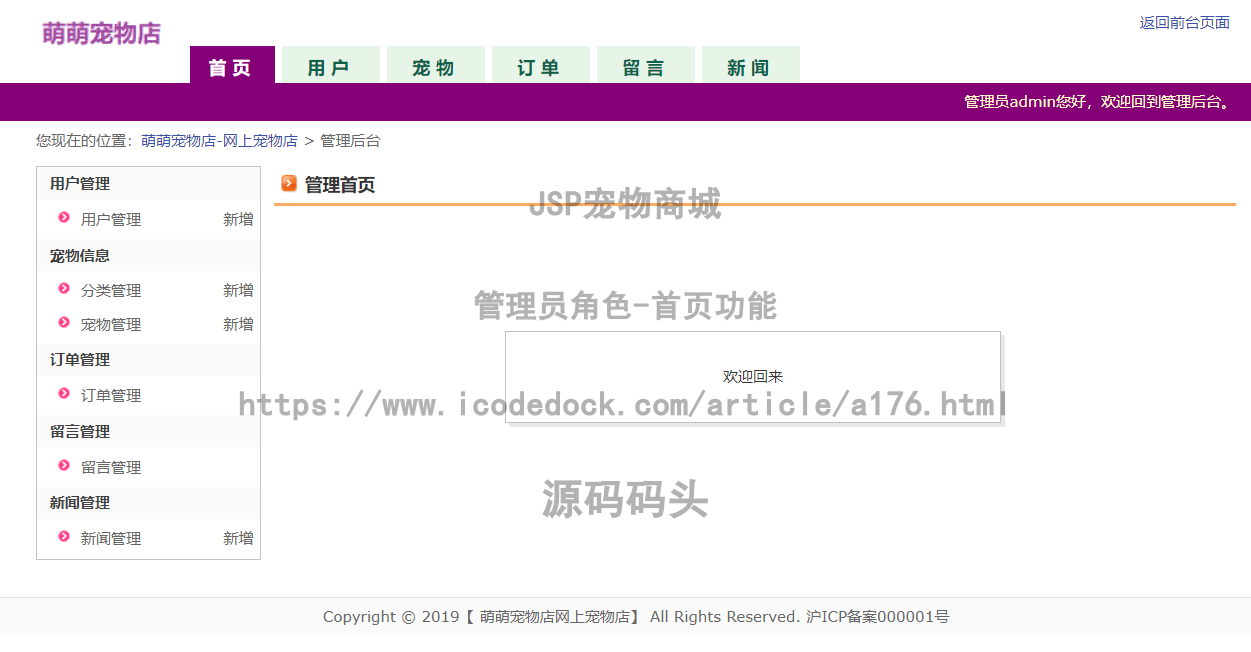
Task: Click 返回前台页面 link
Action: pos(1184,23)
